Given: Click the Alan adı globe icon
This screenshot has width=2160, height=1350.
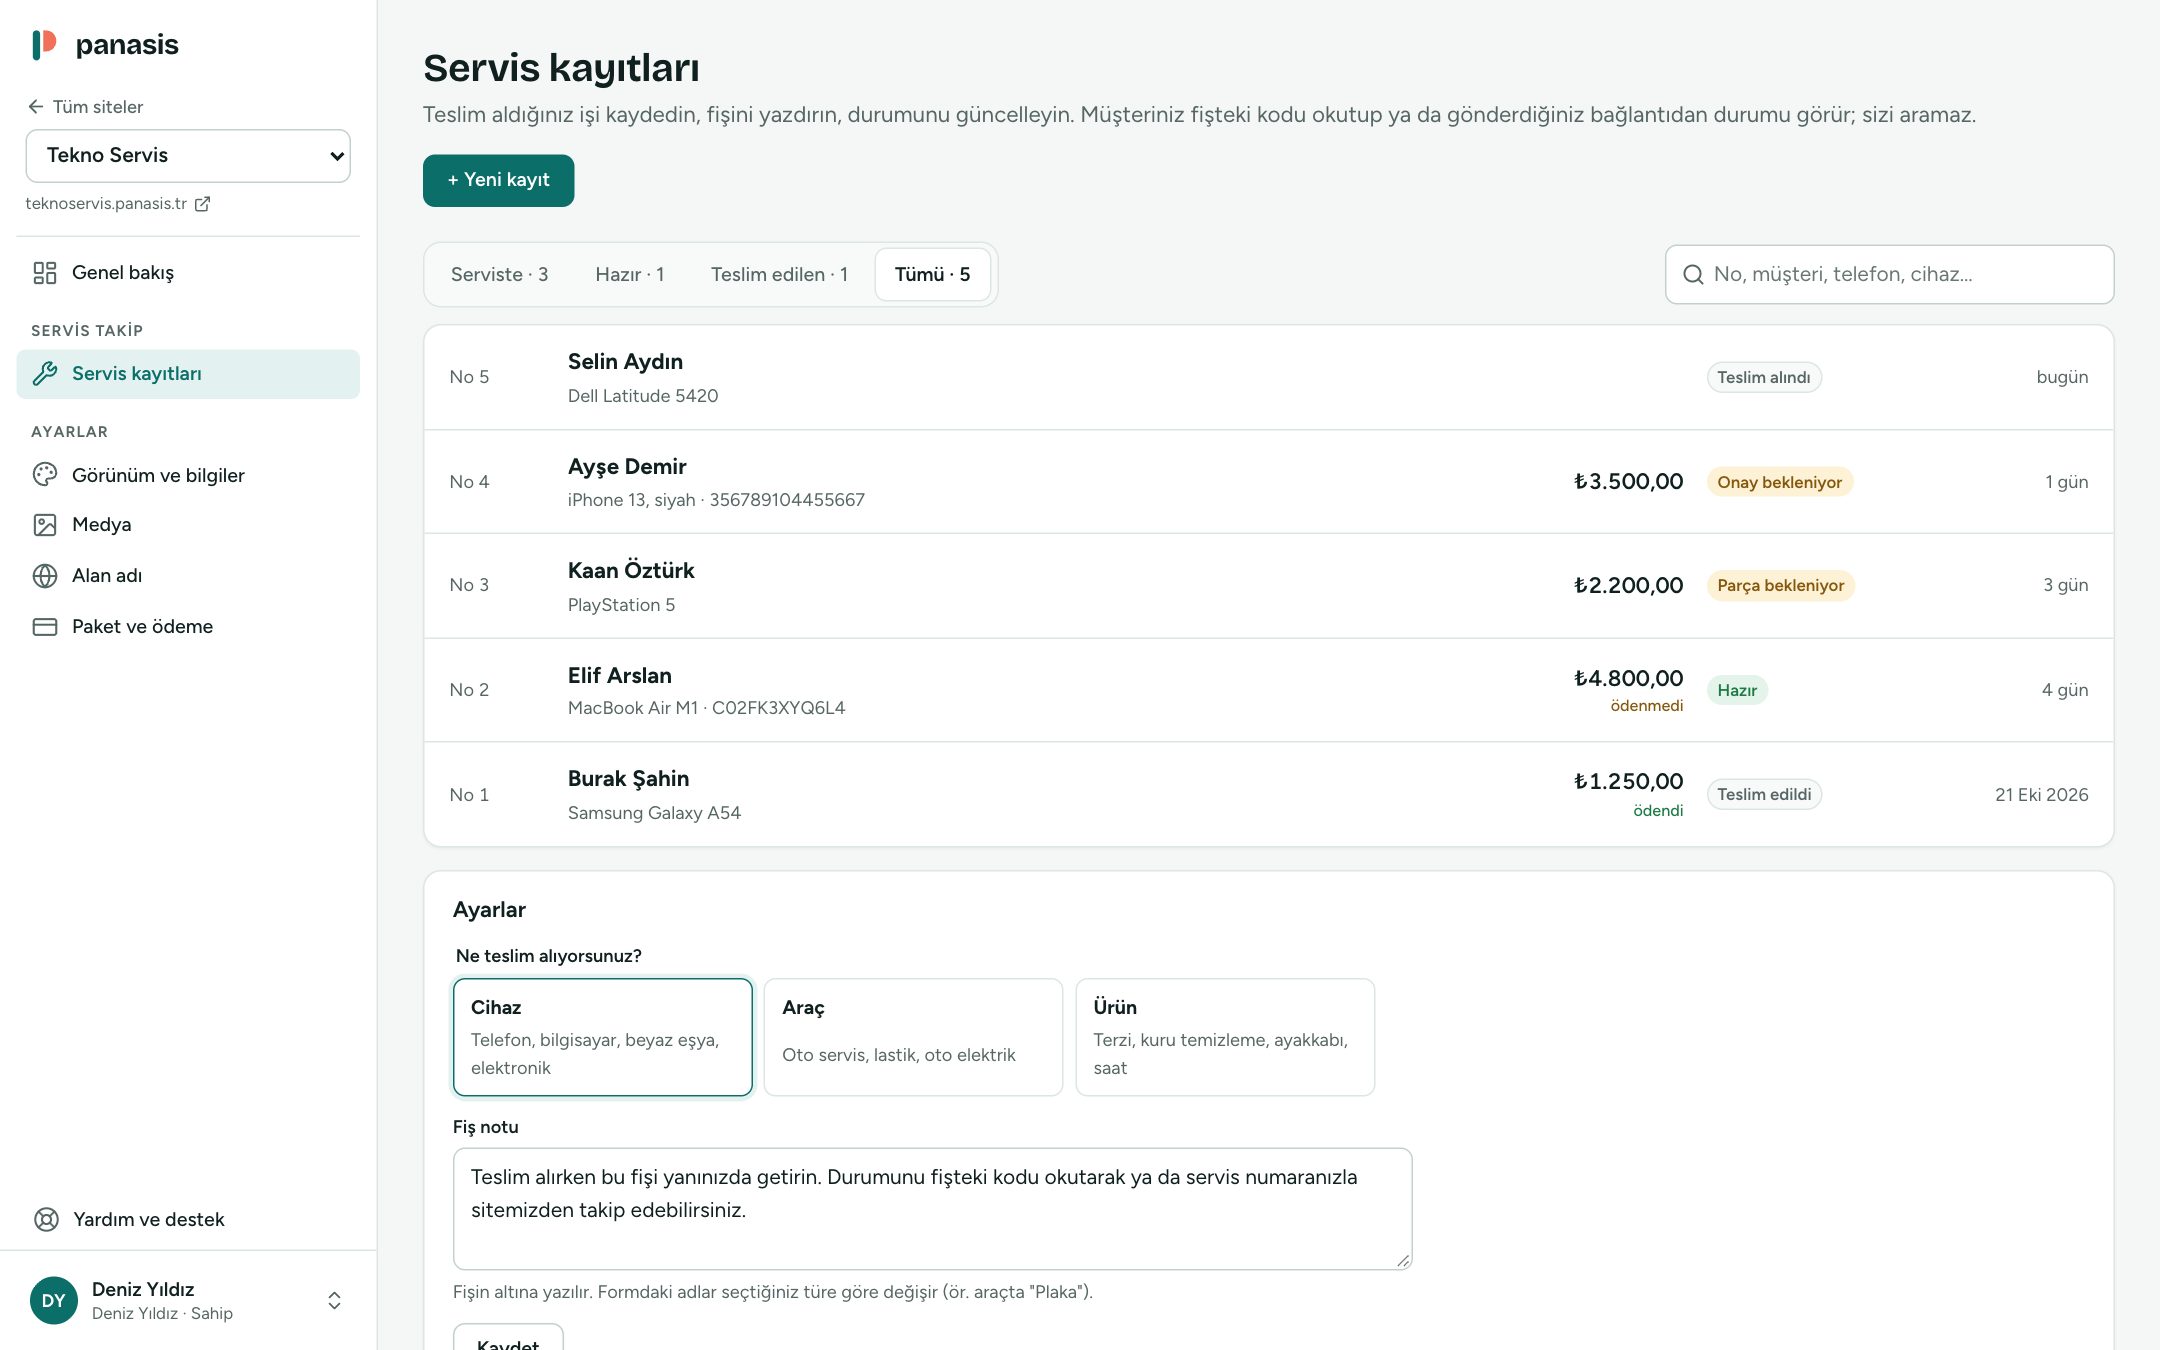Looking at the screenshot, I should pos(45,576).
